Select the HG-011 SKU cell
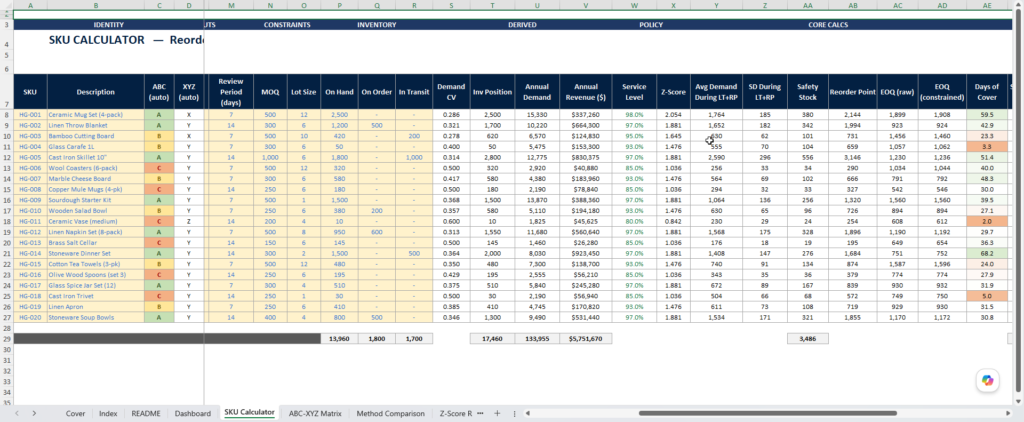 pyautogui.click(x=30, y=221)
